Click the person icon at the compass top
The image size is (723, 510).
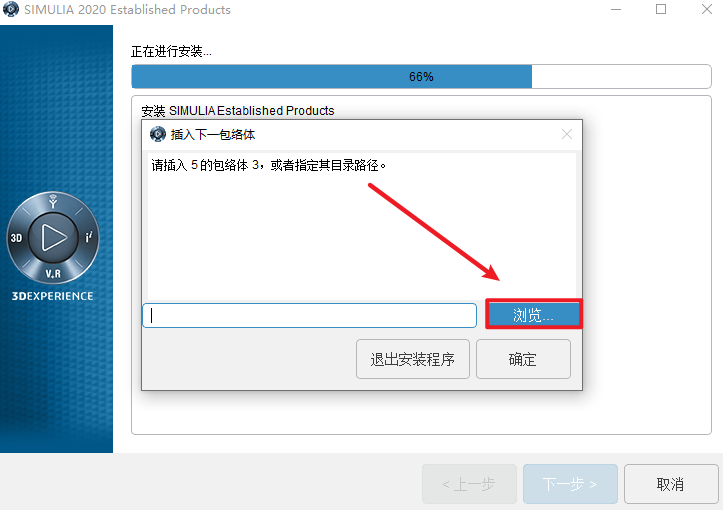click(53, 201)
